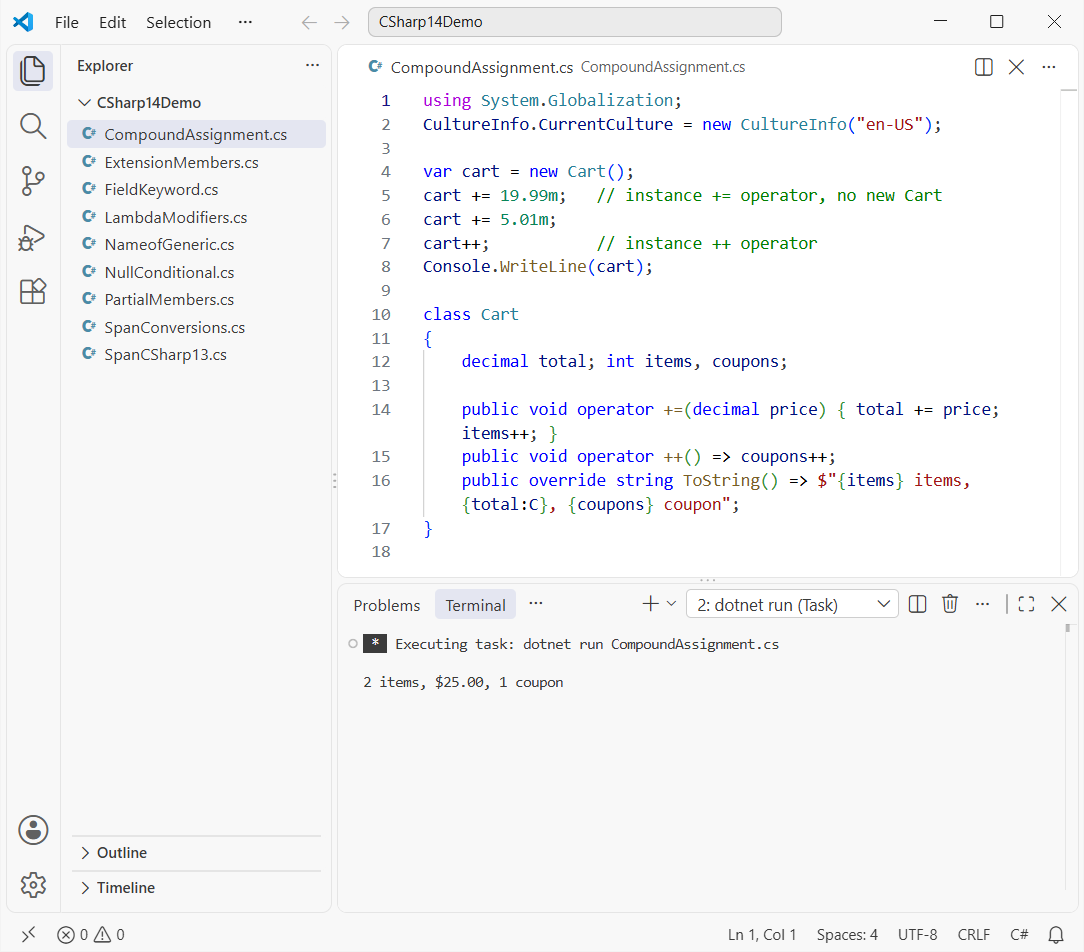
Task: Click CompoundAssignment.cs breadcrumb path
Action: click(x=662, y=67)
